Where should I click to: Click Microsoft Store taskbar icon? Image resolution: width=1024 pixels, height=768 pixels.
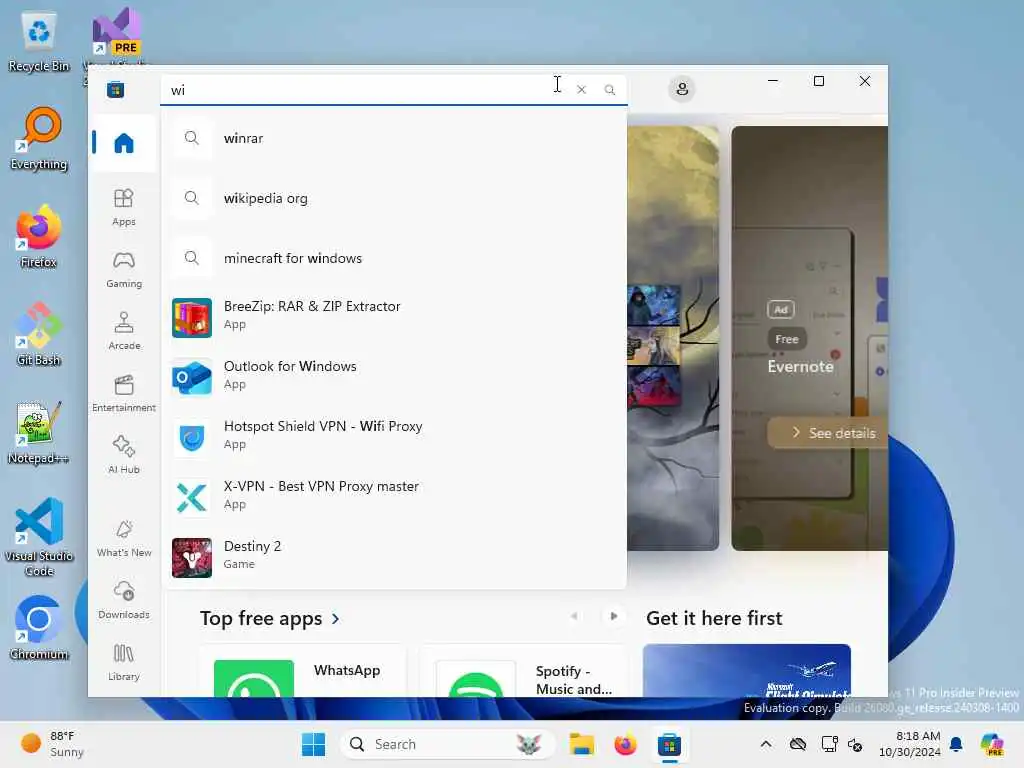pos(669,744)
